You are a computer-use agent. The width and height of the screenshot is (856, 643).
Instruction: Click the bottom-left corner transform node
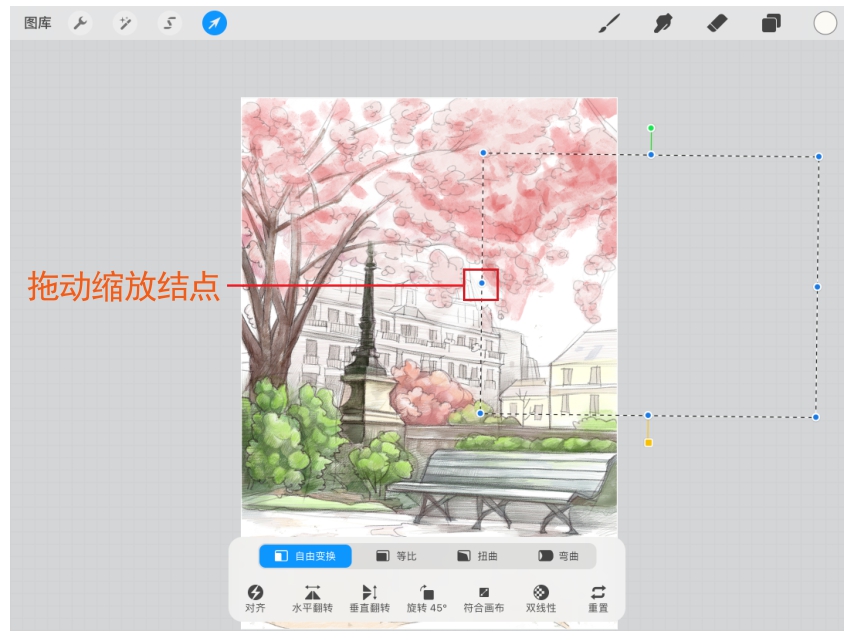[x=480, y=413]
